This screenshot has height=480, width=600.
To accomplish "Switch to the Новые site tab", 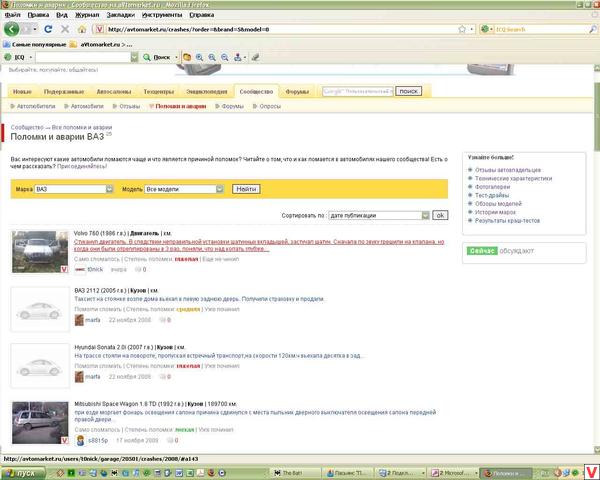I will pyautogui.click(x=22, y=91).
